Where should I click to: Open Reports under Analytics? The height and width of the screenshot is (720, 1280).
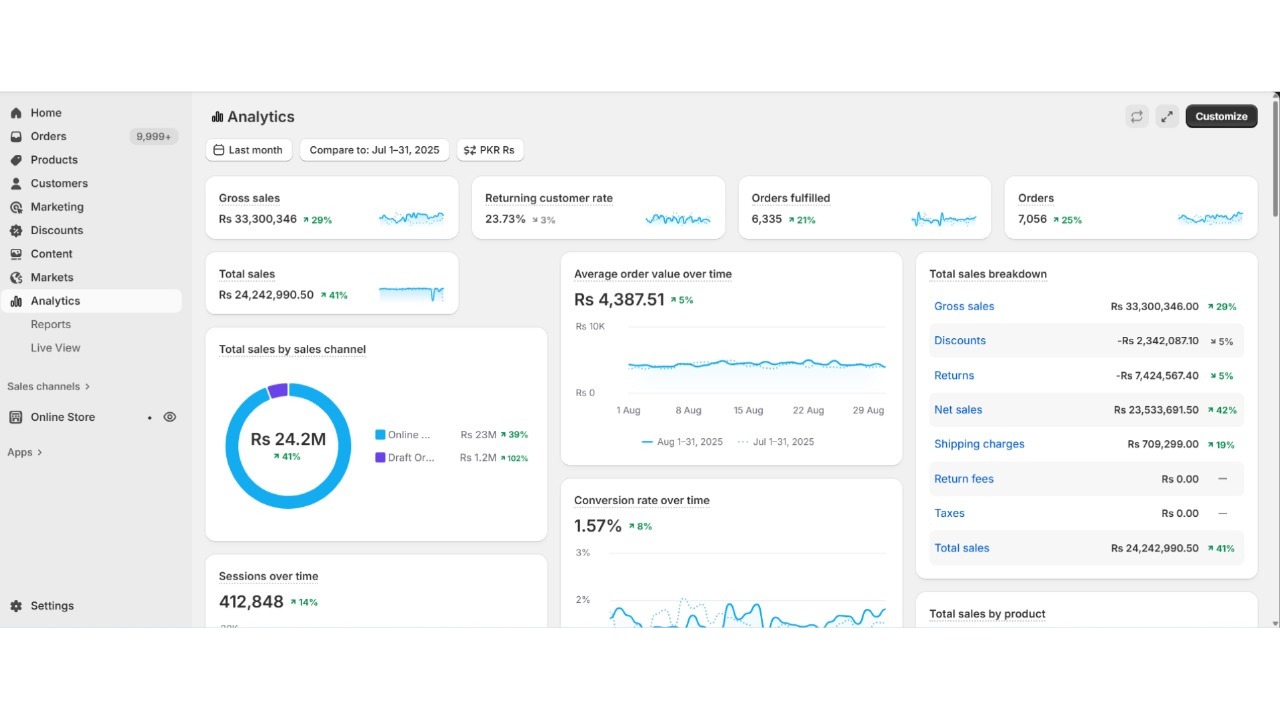51,324
